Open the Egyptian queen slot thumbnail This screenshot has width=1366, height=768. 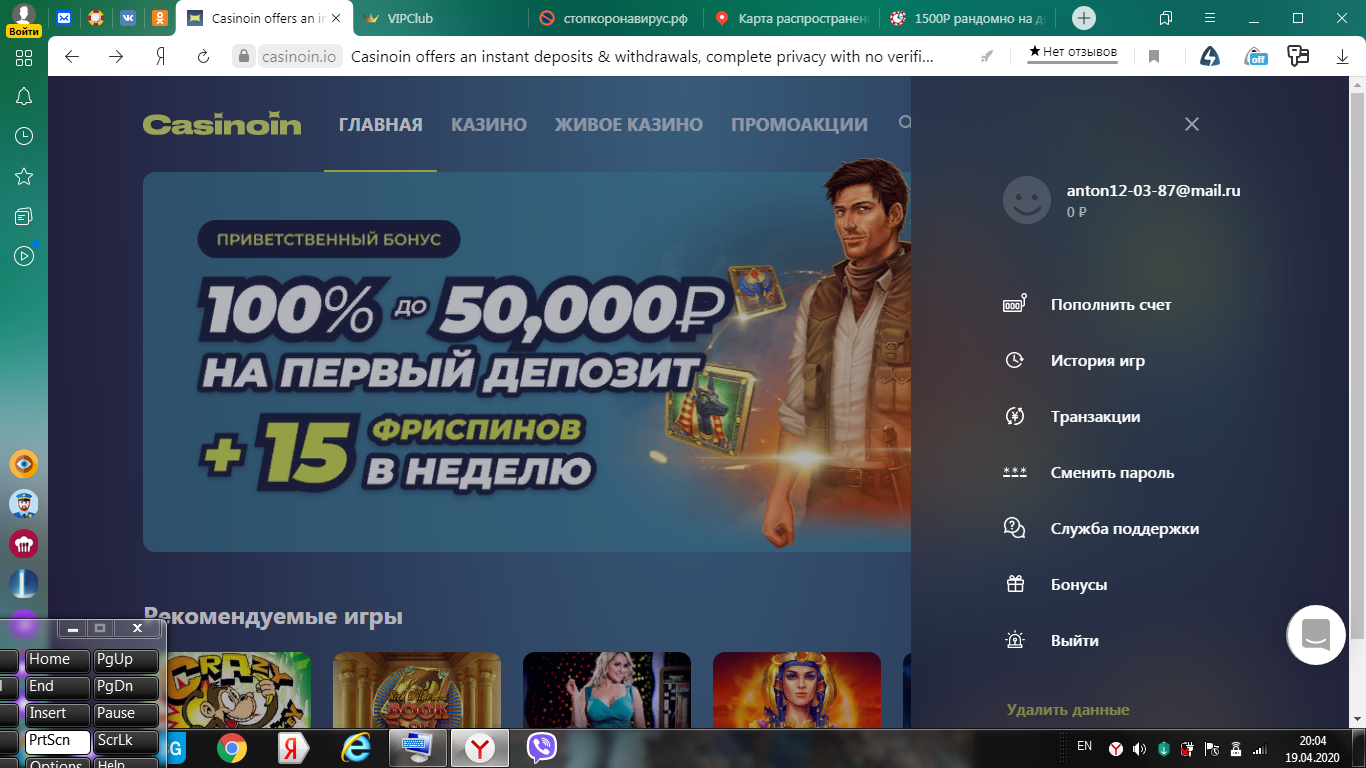click(x=797, y=690)
